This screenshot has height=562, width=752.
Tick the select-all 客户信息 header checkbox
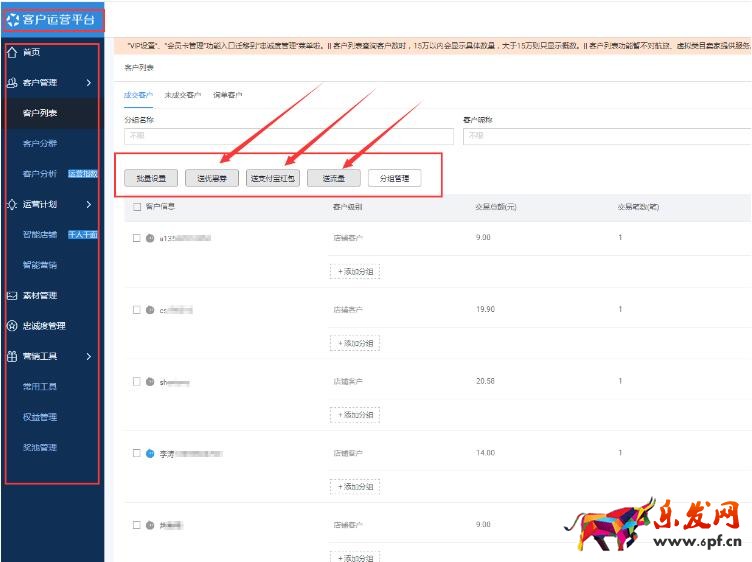tap(137, 207)
